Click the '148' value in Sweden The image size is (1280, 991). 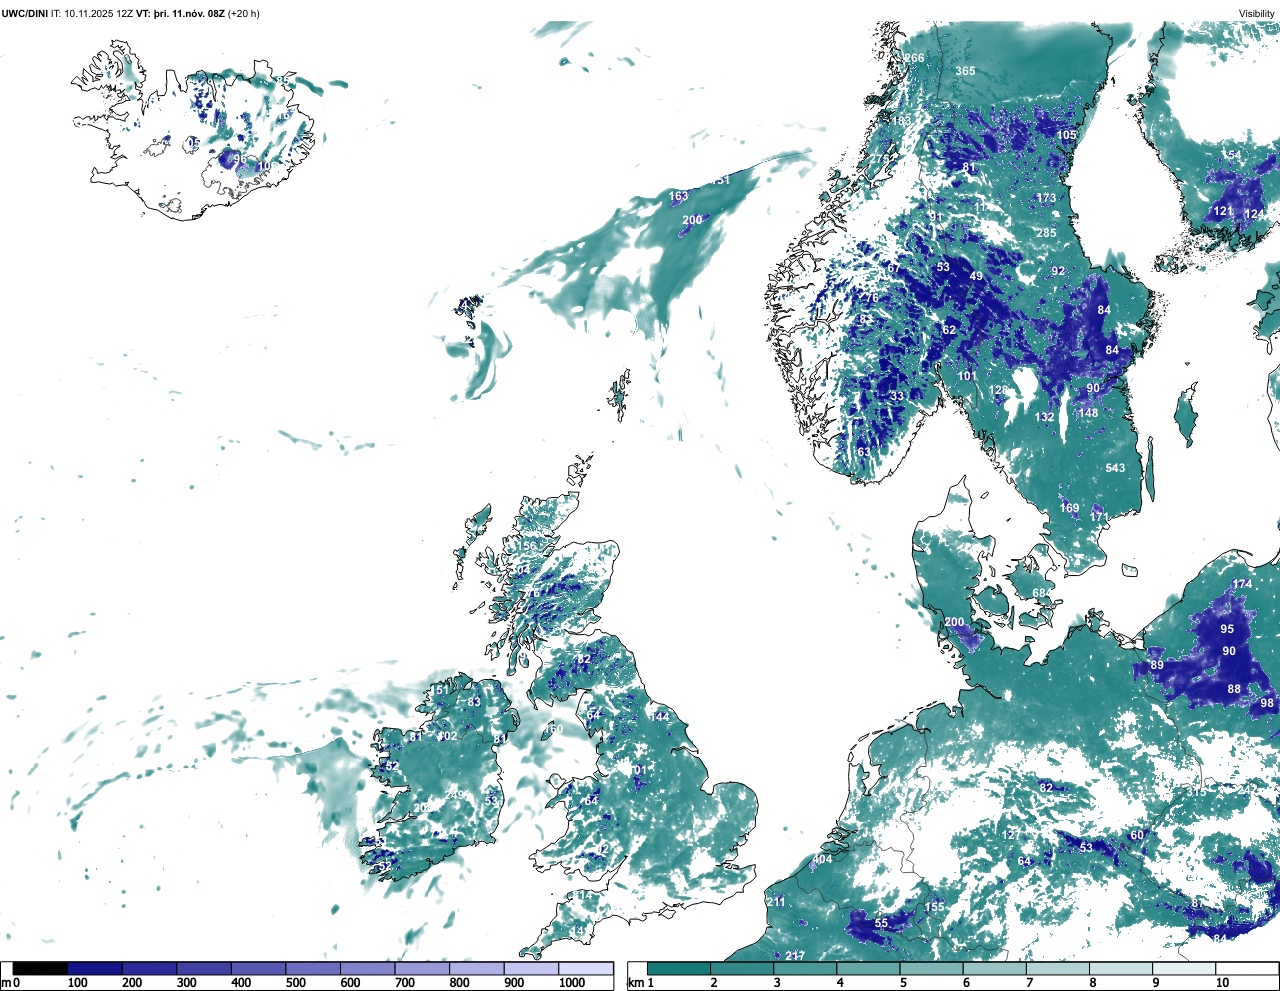coord(1089,412)
